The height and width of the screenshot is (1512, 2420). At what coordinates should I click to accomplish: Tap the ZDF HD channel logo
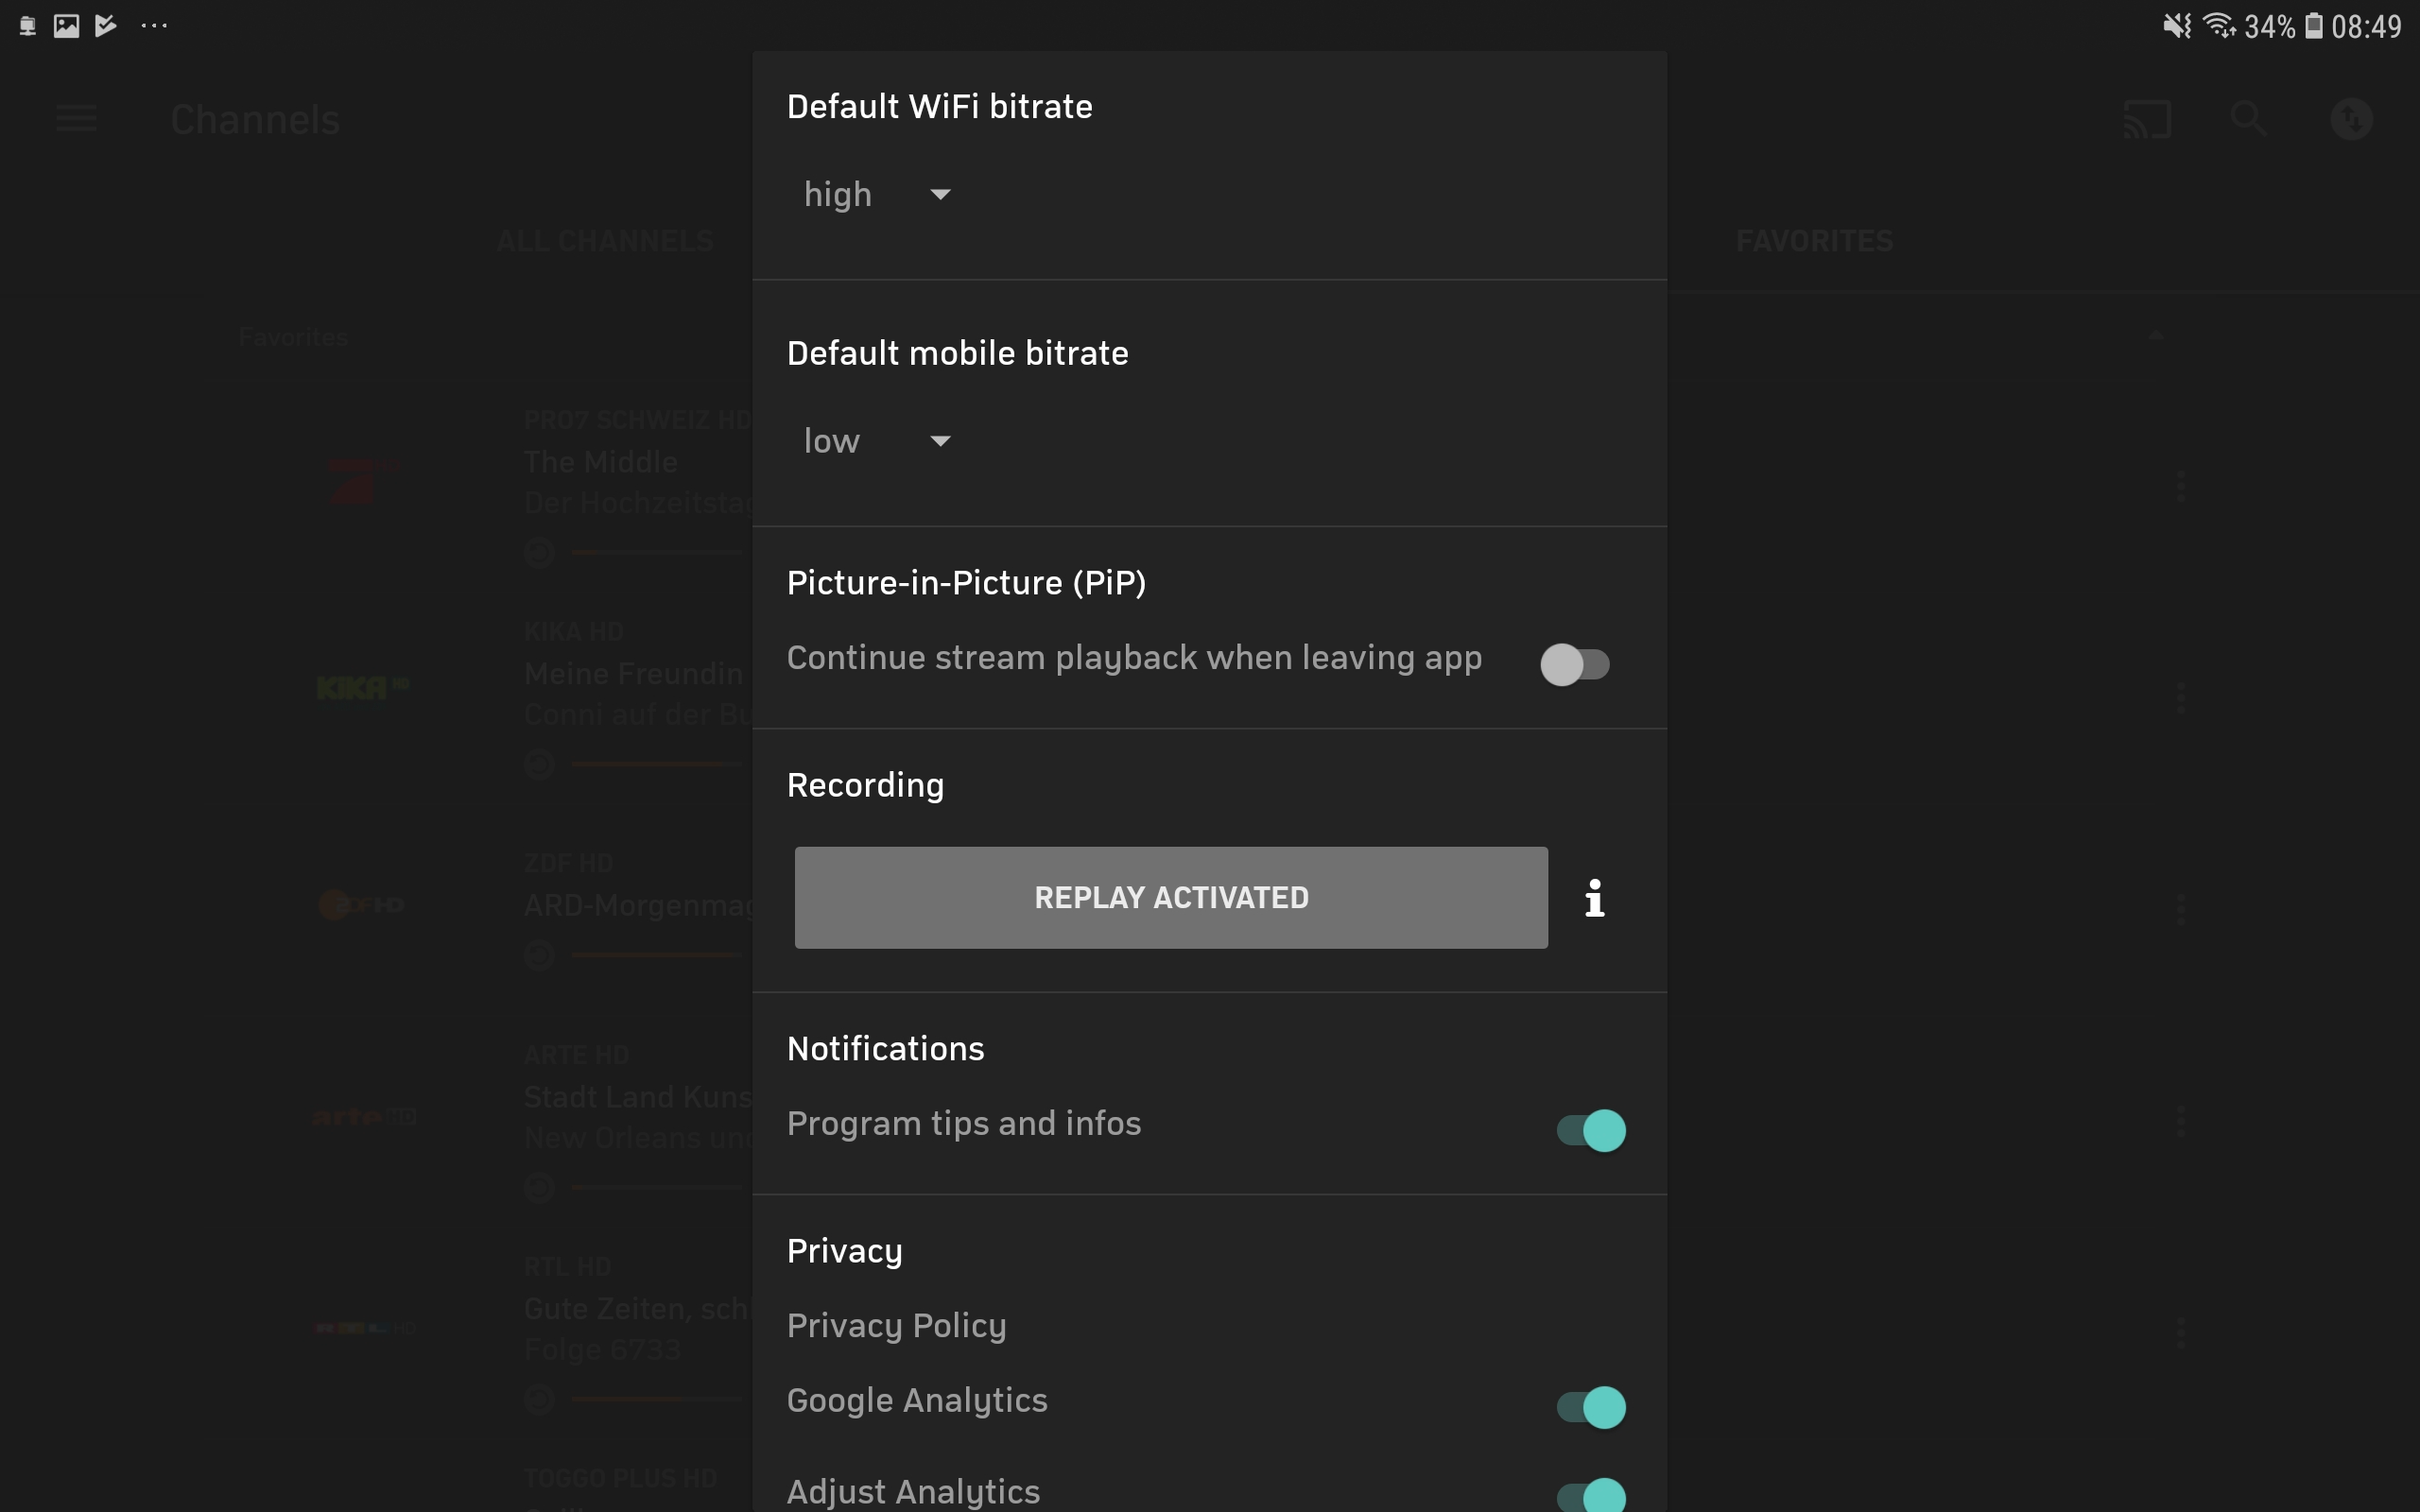click(x=361, y=904)
